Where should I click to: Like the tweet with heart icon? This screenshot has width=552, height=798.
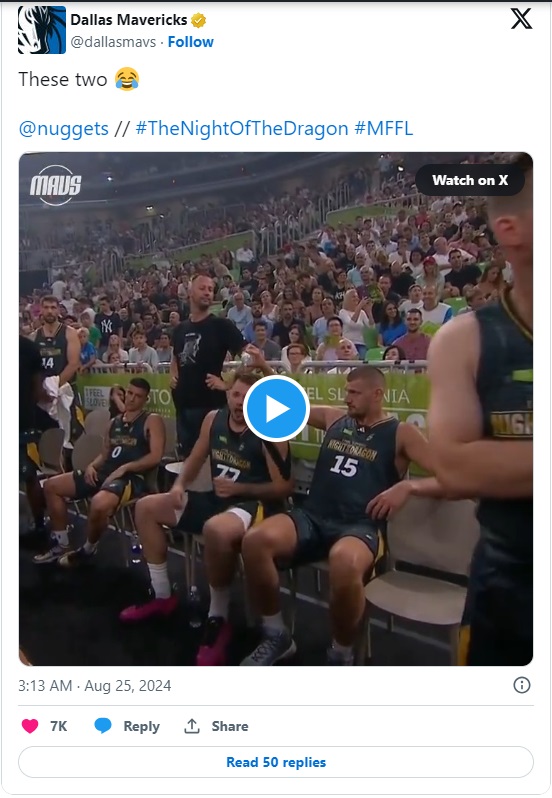pos(30,726)
